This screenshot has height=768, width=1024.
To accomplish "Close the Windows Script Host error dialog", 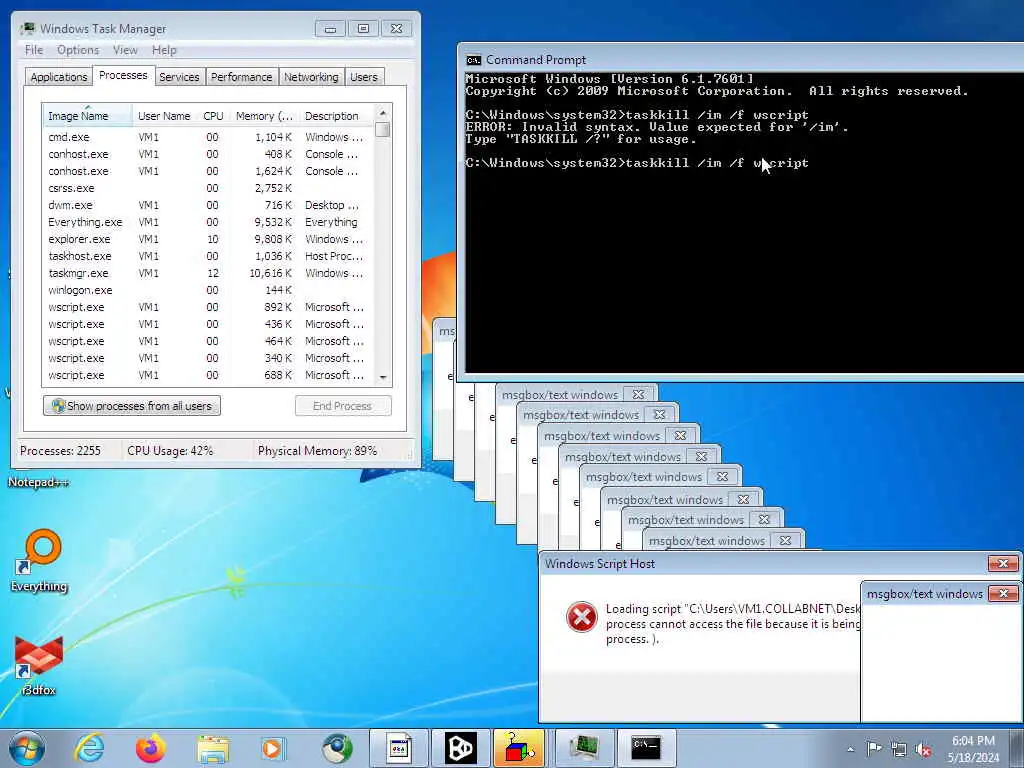I will [x=1003, y=563].
